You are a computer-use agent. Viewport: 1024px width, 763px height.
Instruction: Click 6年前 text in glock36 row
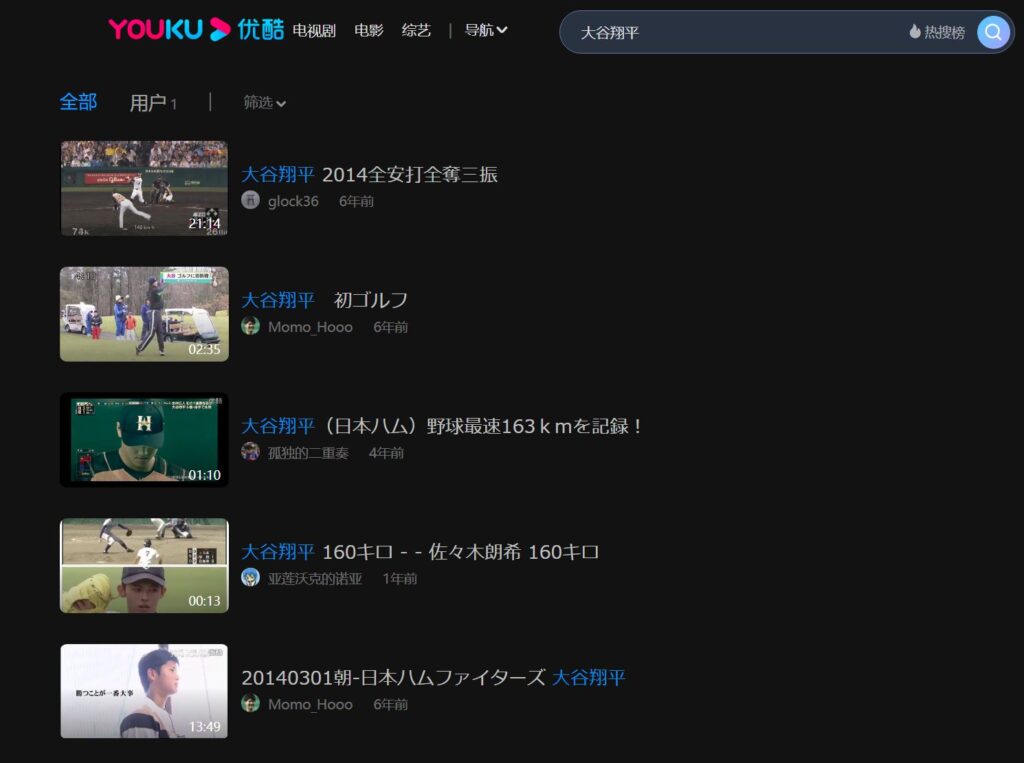point(357,201)
